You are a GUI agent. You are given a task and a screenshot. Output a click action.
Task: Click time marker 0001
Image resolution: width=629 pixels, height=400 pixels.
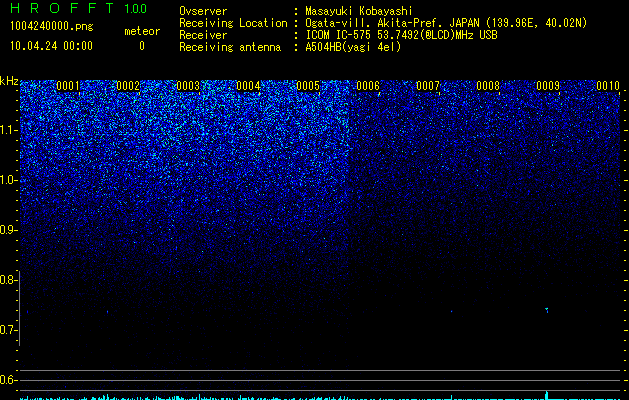pos(68,86)
